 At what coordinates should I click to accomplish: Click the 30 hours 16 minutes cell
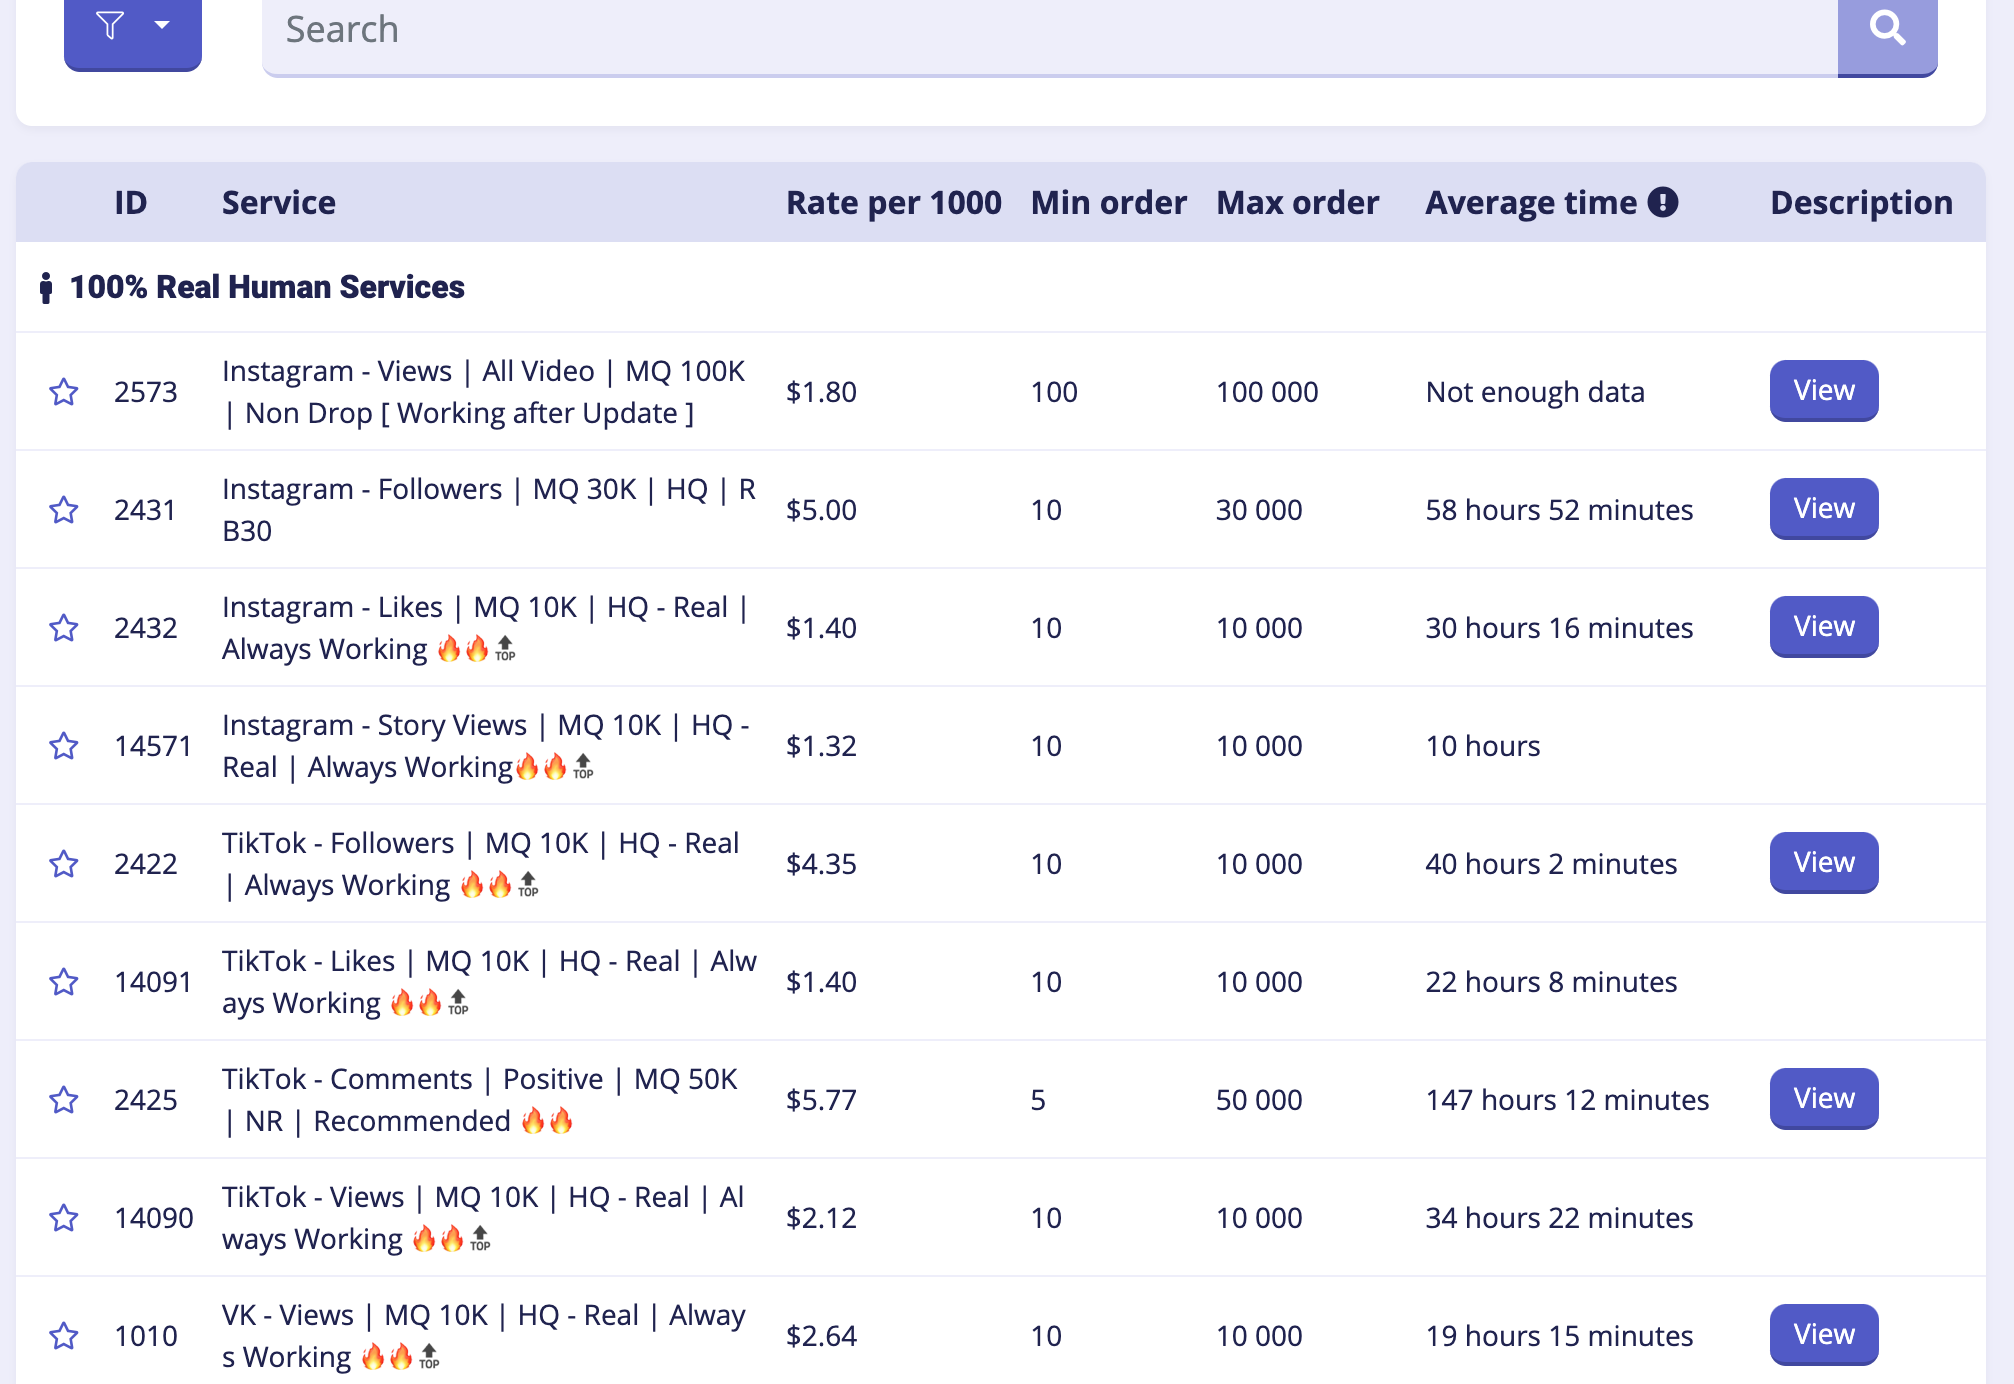1559,628
